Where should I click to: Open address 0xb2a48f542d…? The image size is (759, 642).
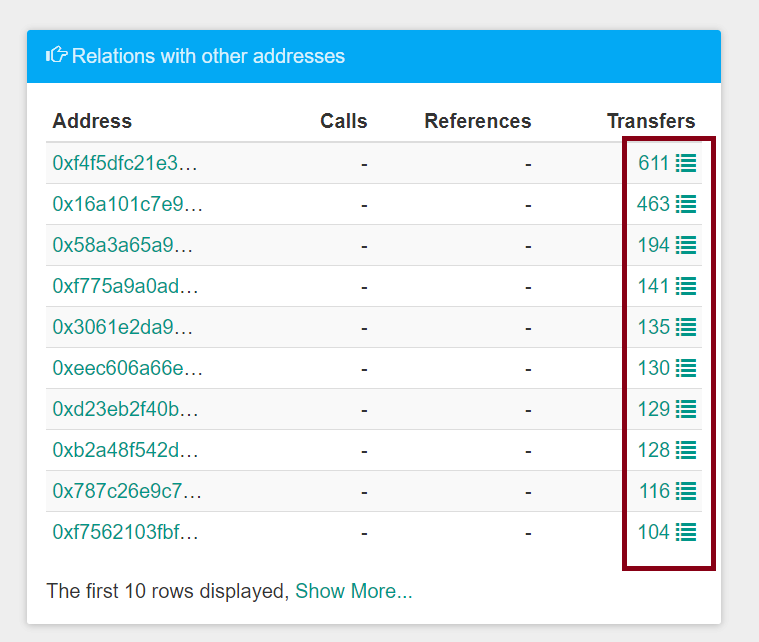coord(125,450)
